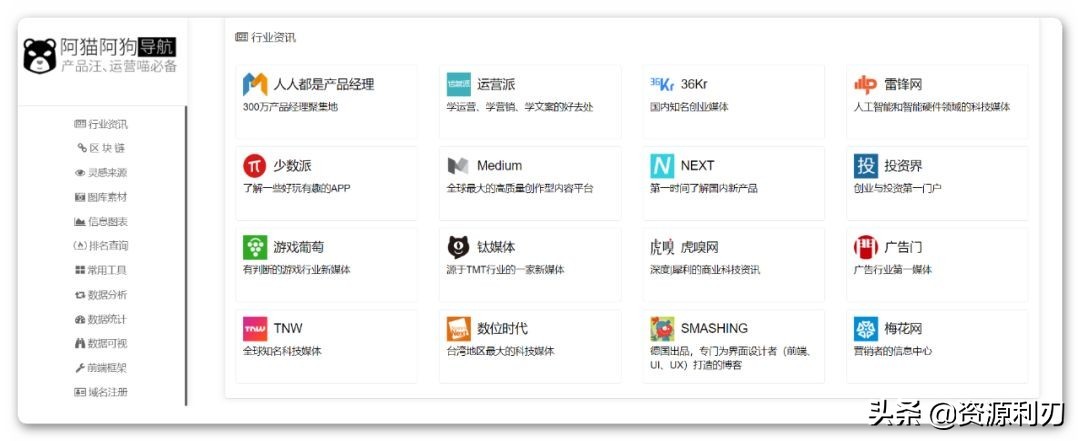Image resolution: width=1080 pixels, height=441 pixels.
Task: Open the 36Kr site logo
Action: (662, 84)
